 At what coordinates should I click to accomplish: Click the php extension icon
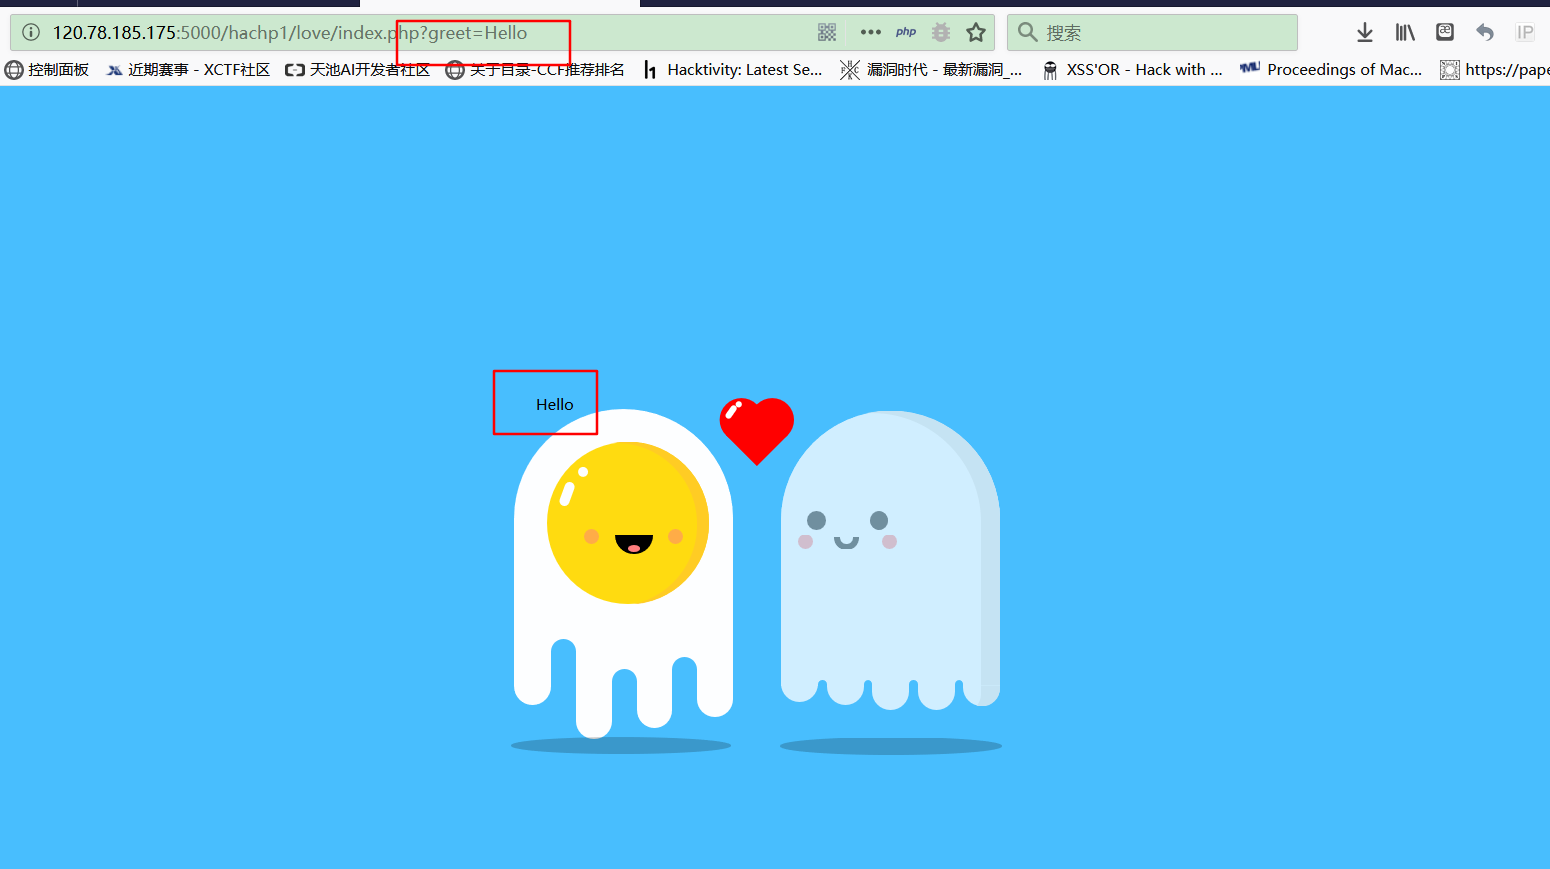pyautogui.click(x=906, y=33)
